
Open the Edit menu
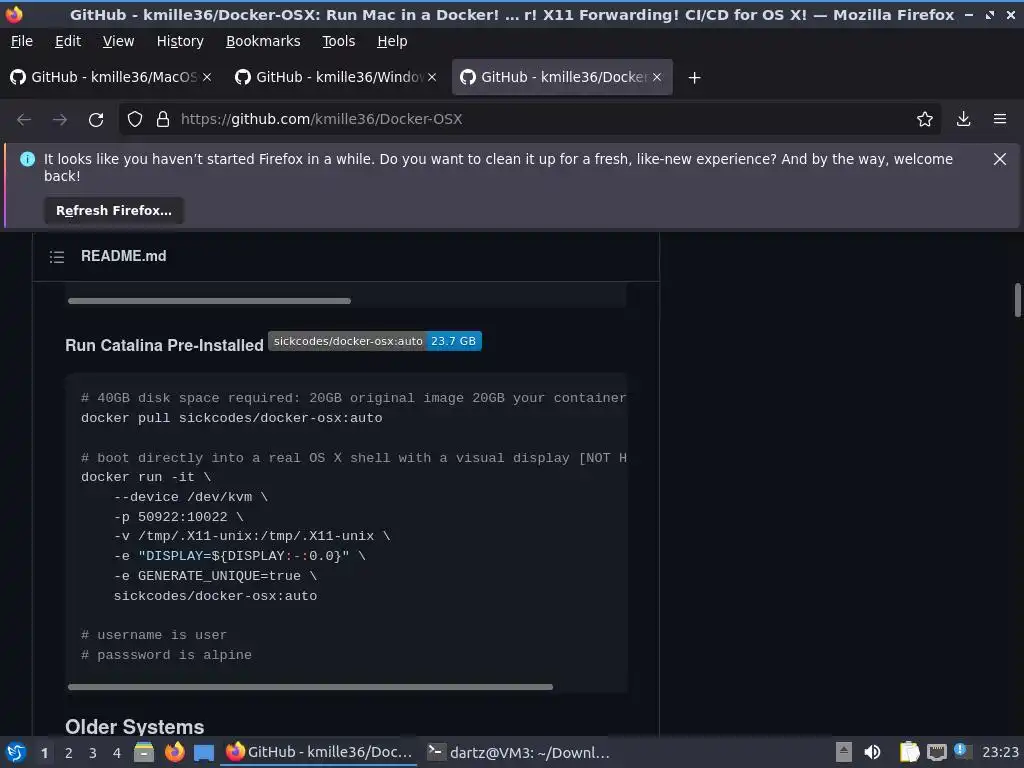pyautogui.click(x=68, y=41)
